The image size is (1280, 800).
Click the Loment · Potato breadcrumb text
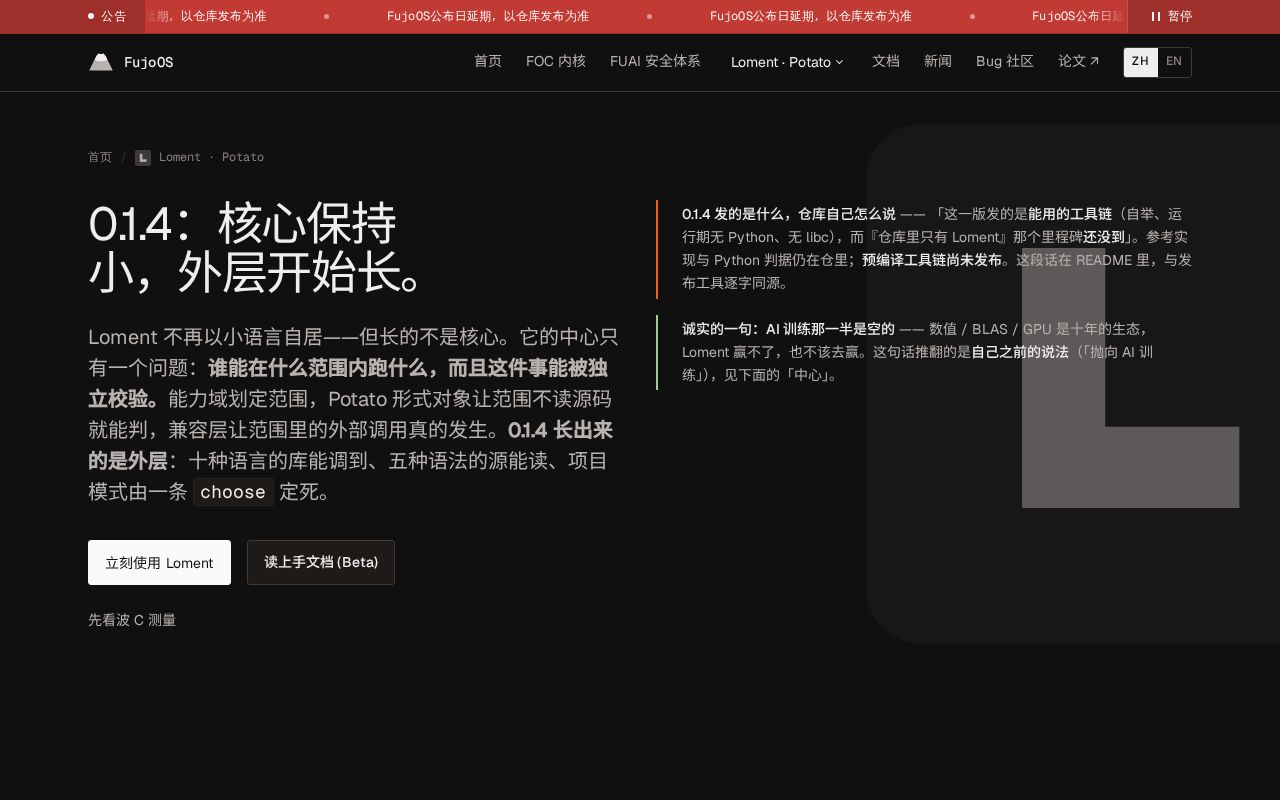(x=211, y=157)
